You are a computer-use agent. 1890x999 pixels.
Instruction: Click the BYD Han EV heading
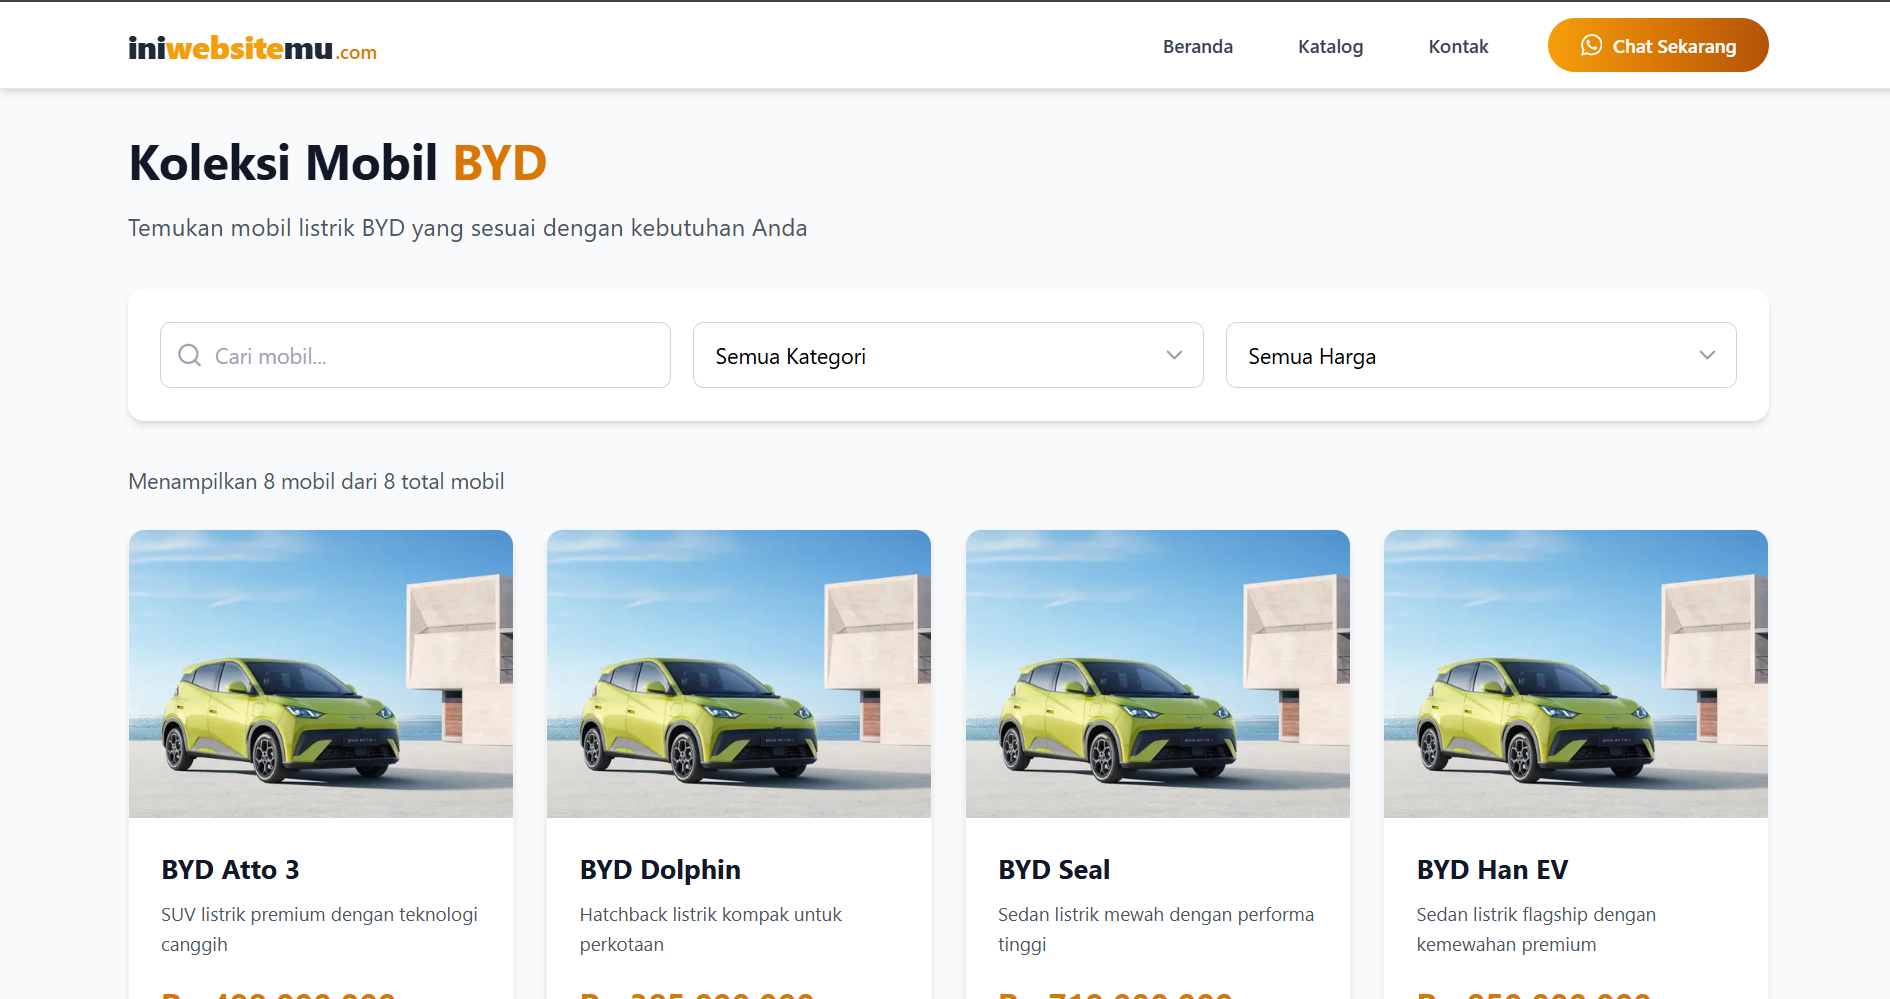tap(1492, 870)
